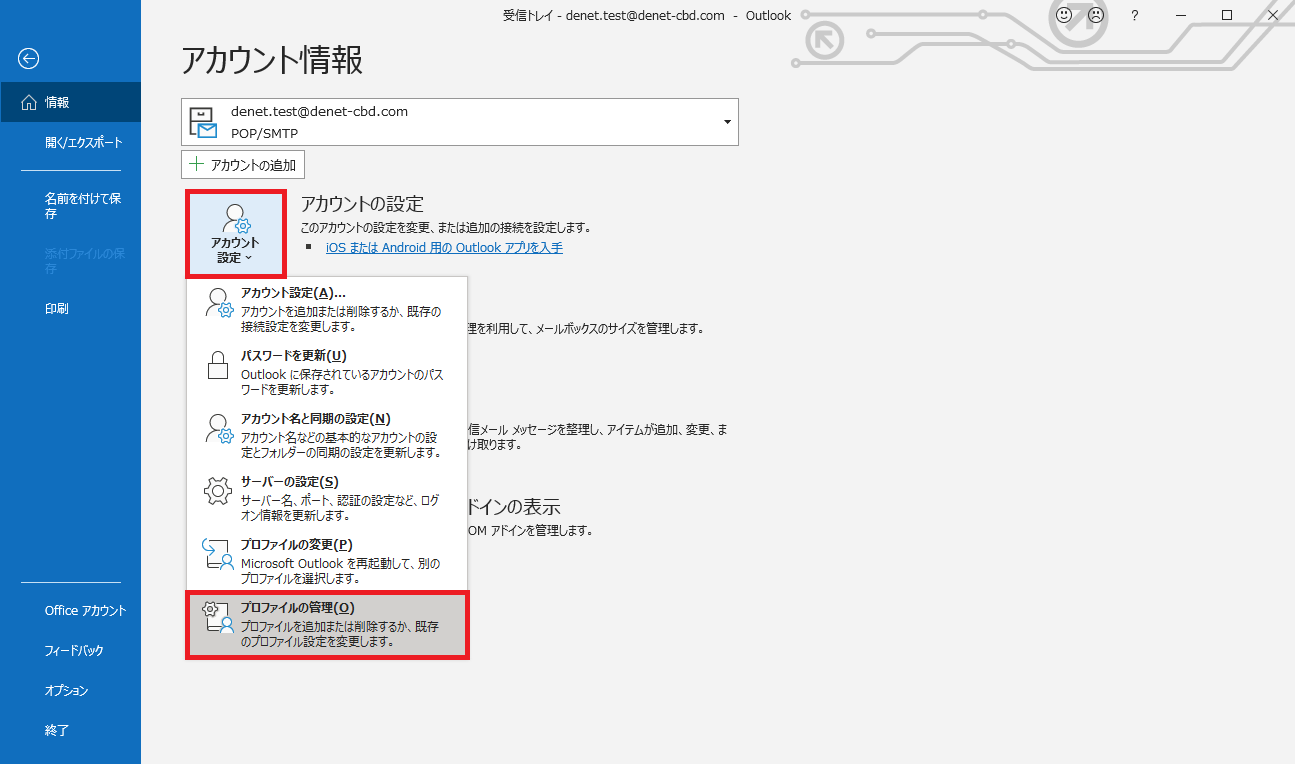The image size is (1295, 764).
Task: Click the smiley feedback face icon
Action: (1063, 15)
